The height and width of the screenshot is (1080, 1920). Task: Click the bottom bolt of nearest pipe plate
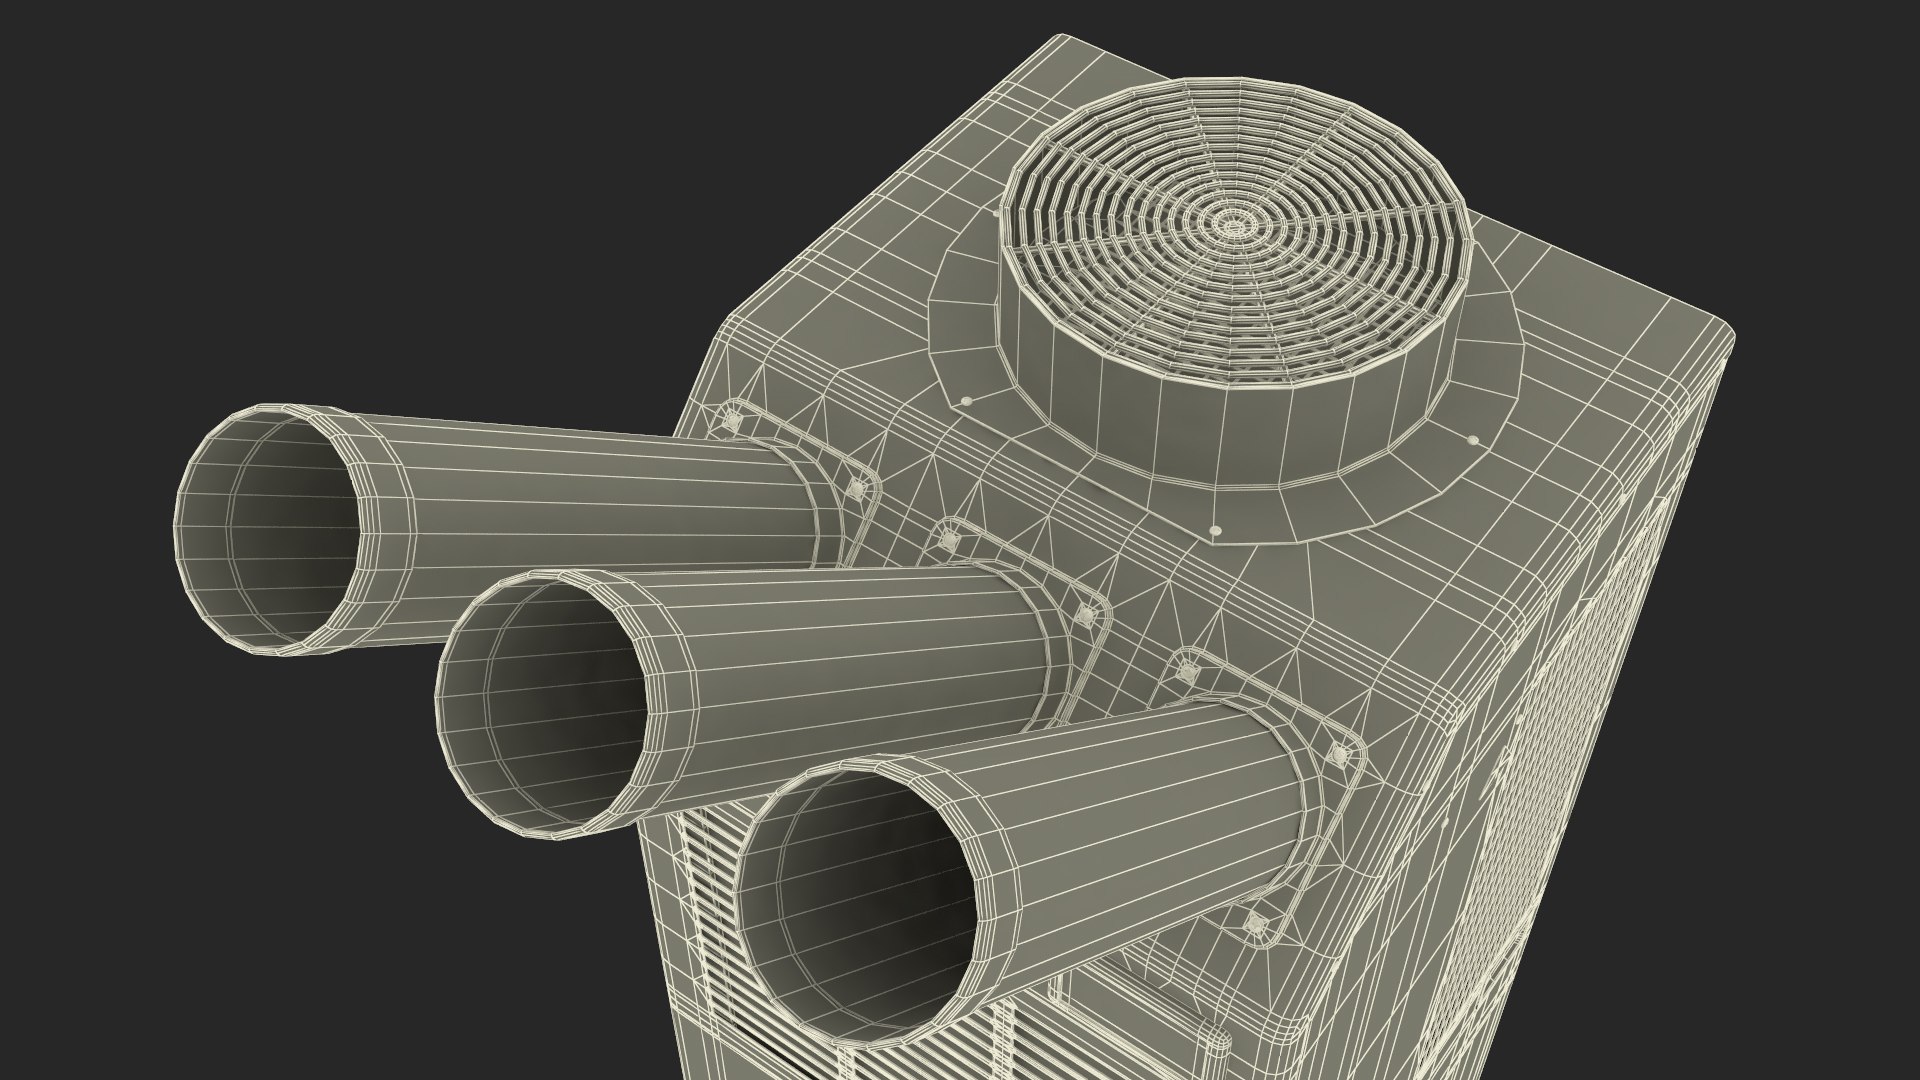[x=1256, y=922]
